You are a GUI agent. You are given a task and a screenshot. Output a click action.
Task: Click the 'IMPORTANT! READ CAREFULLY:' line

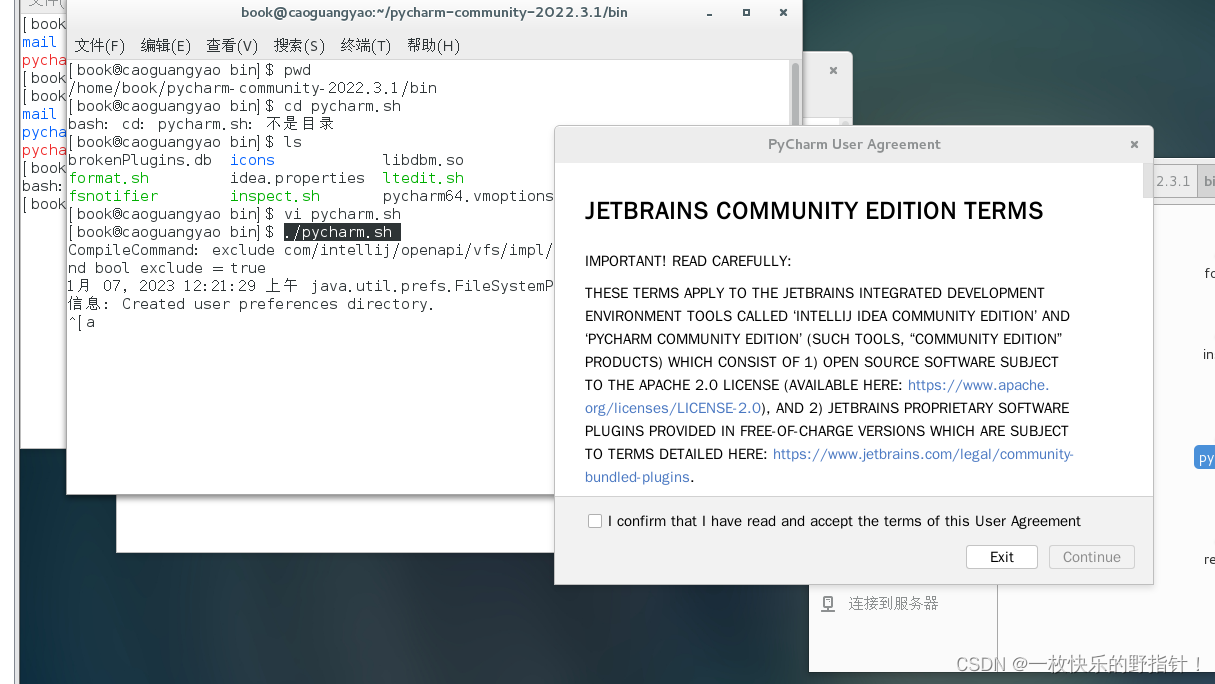pos(688,261)
